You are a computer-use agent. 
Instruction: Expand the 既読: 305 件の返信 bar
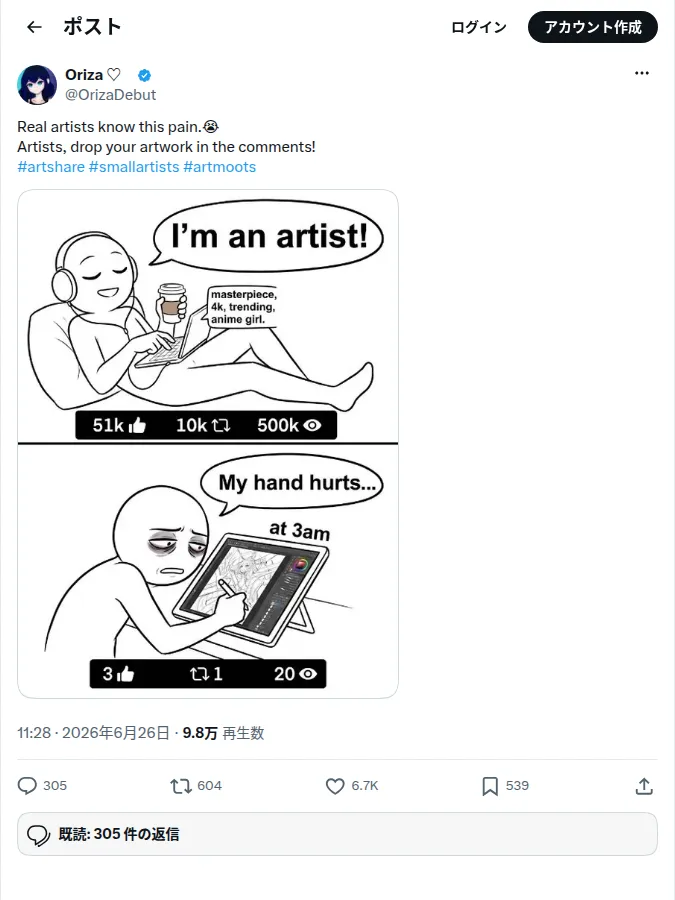click(x=337, y=834)
